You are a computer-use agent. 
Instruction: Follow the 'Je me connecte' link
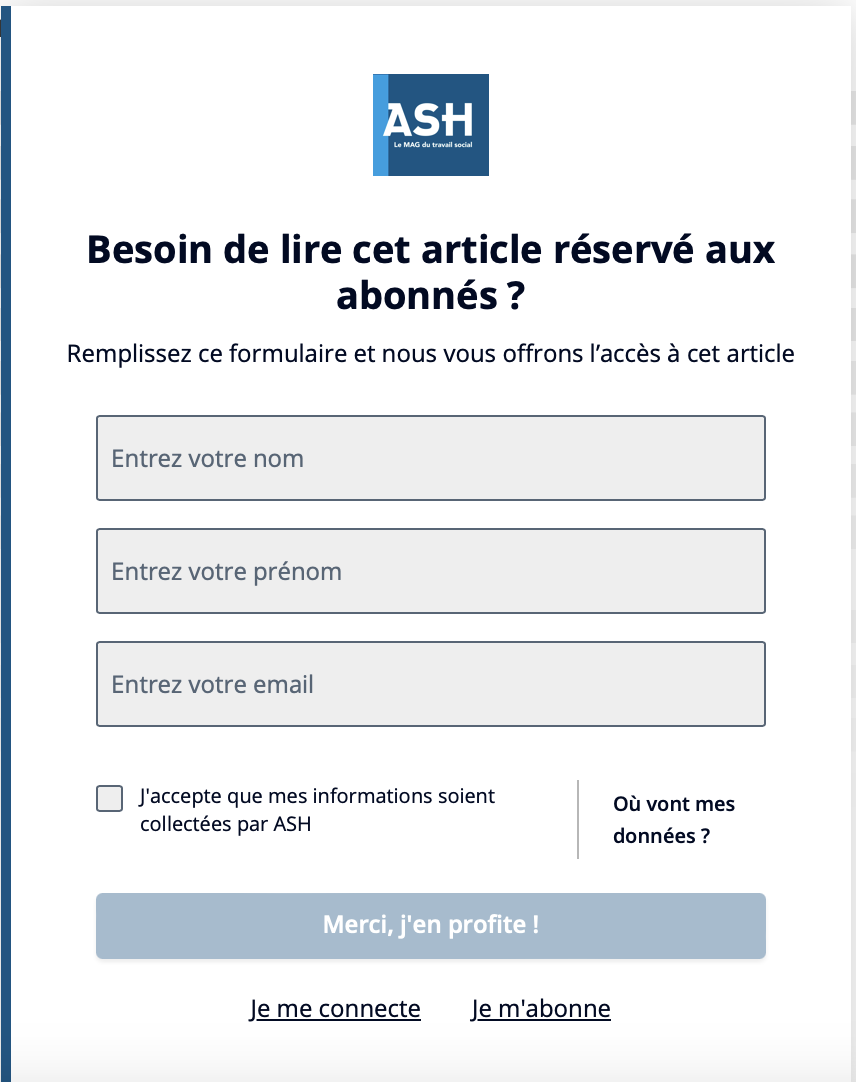click(335, 1008)
